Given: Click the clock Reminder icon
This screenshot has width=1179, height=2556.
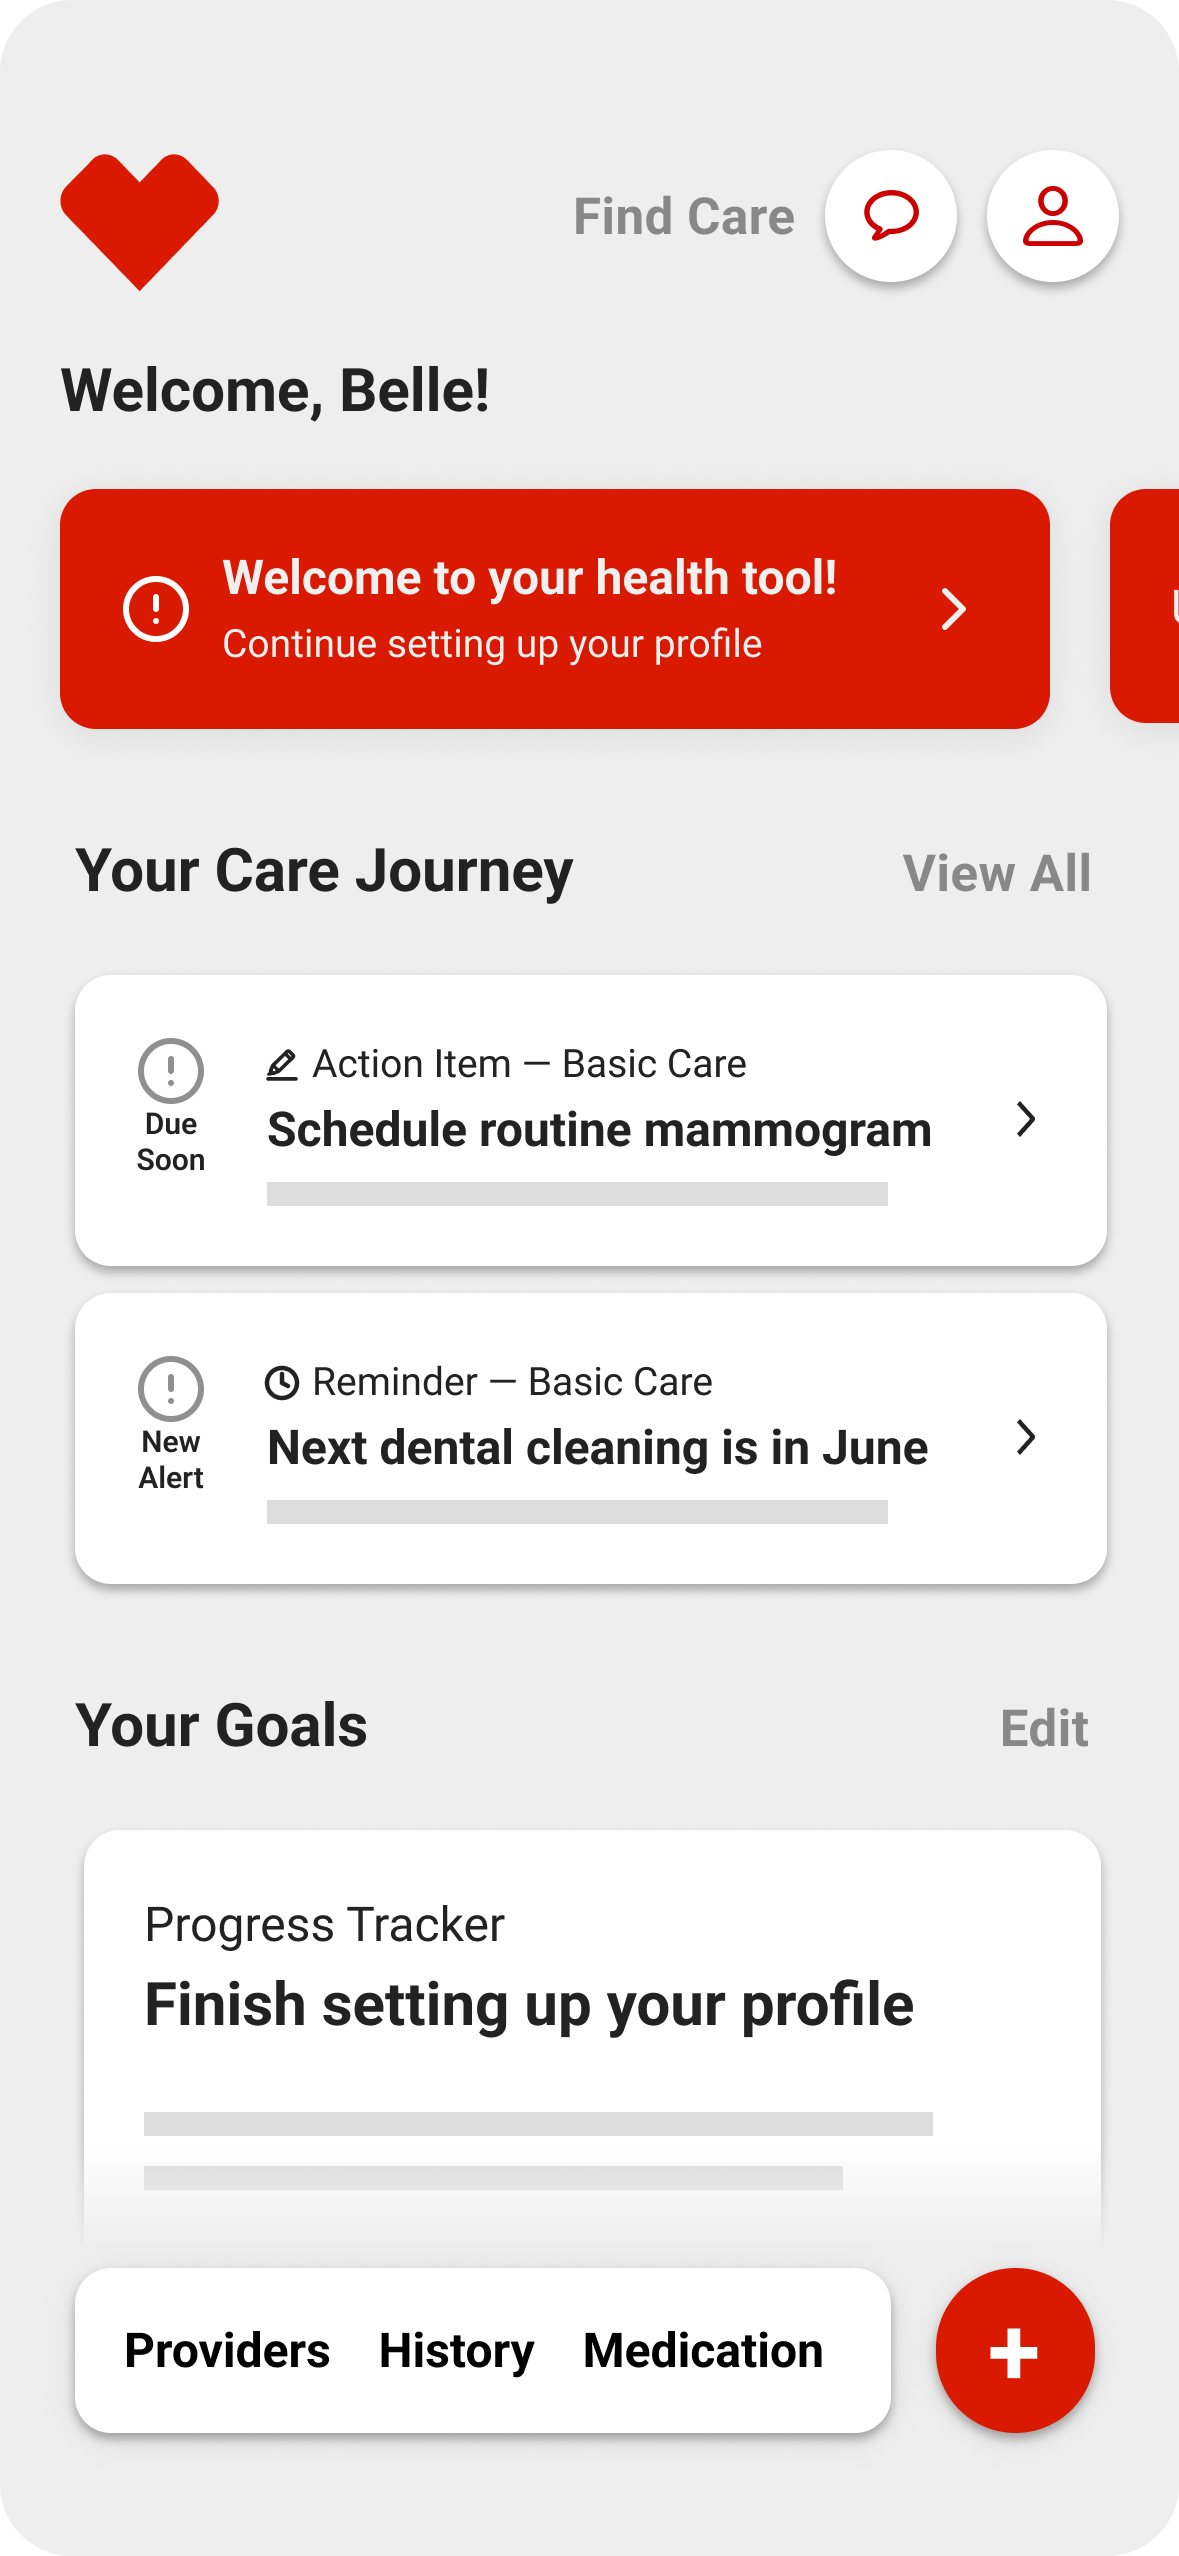Looking at the screenshot, I should click(x=282, y=1383).
